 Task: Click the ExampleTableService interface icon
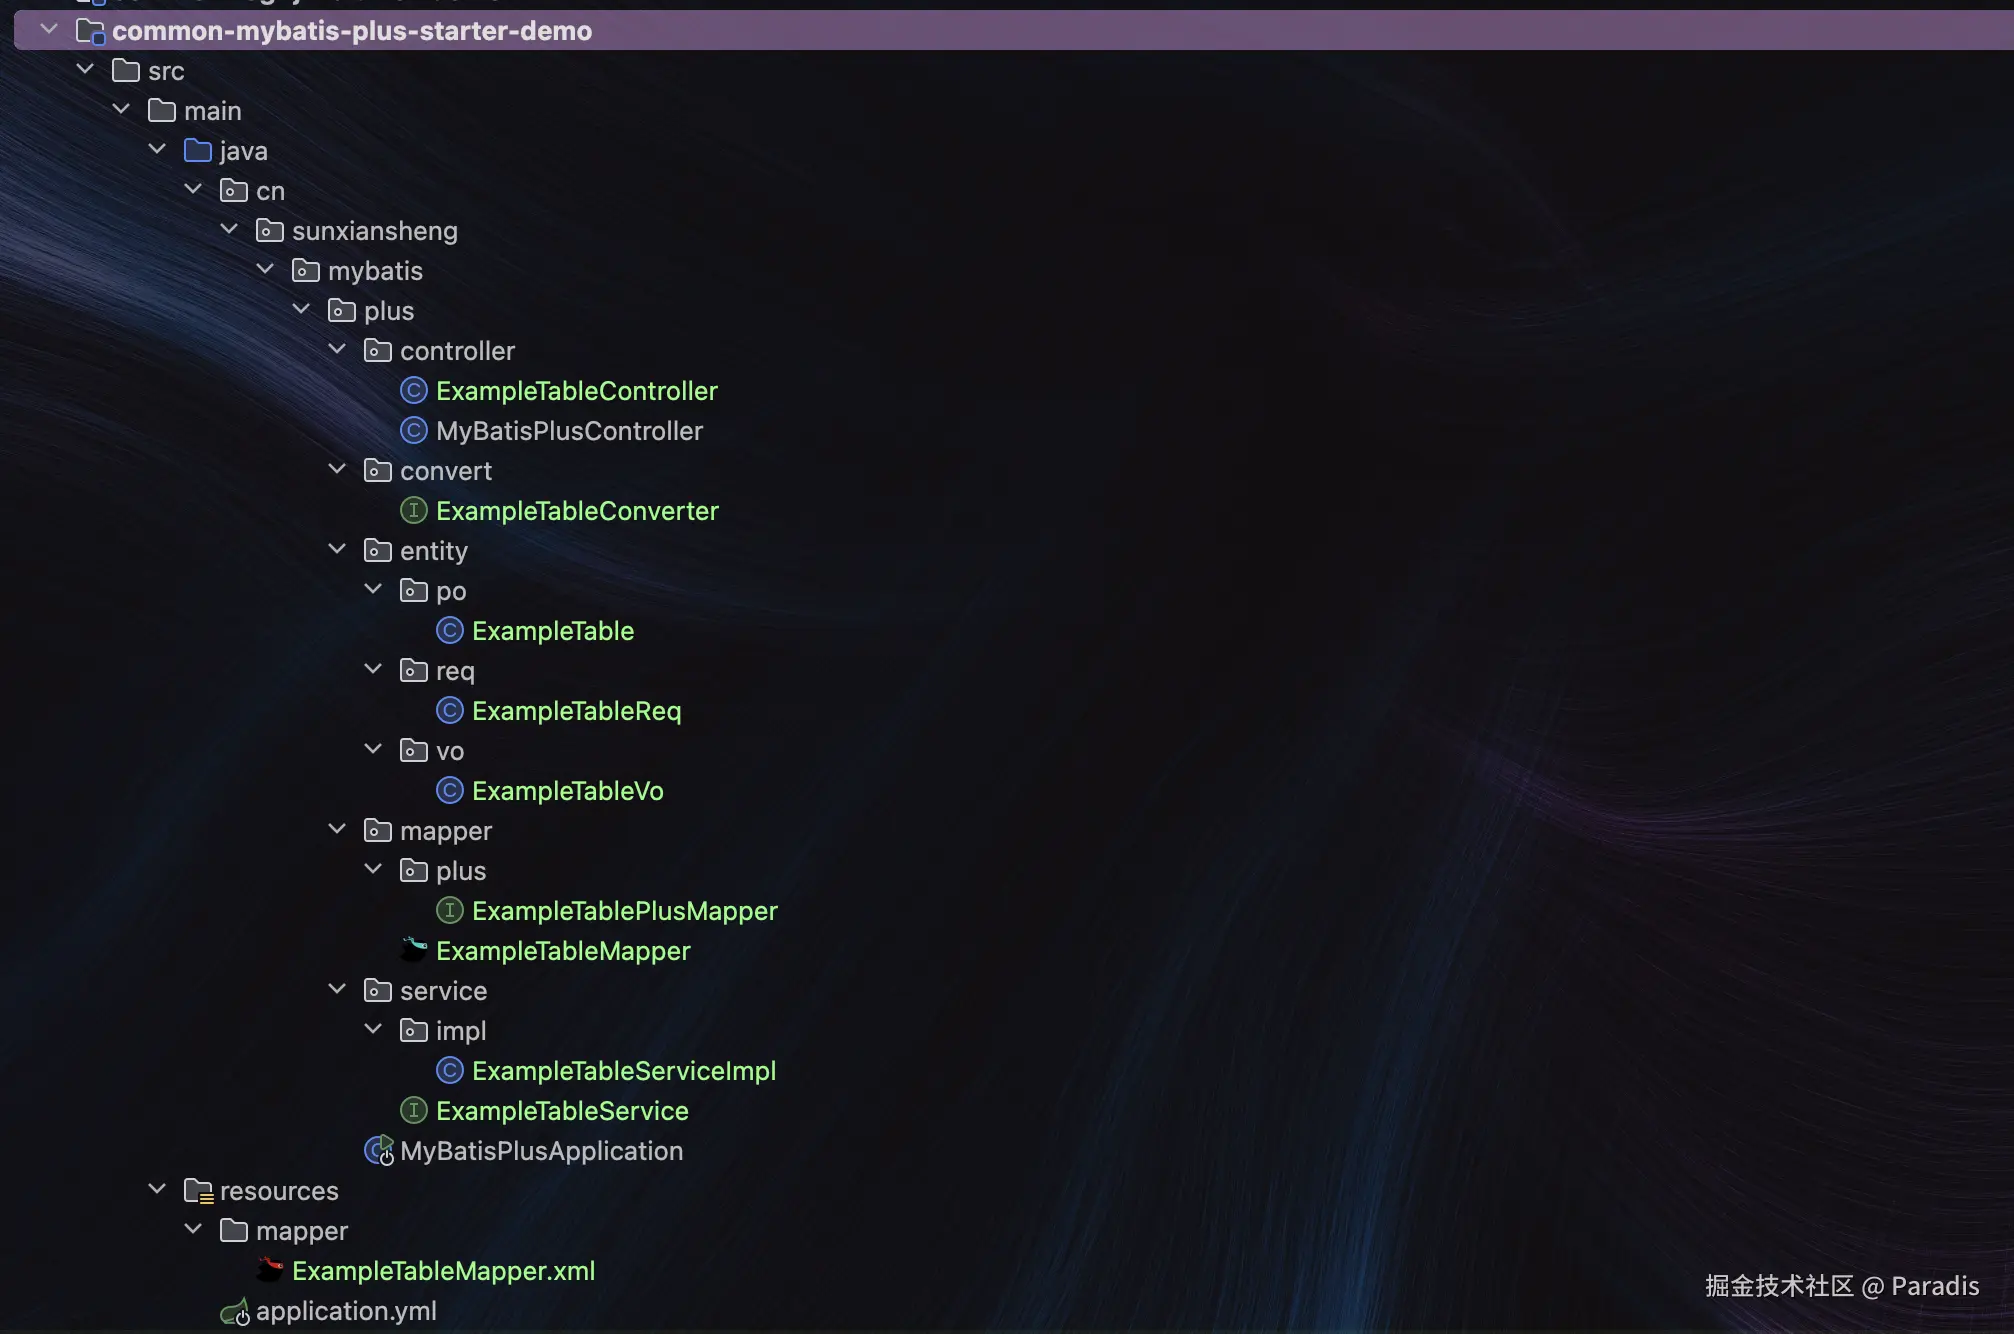click(413, 1111)
